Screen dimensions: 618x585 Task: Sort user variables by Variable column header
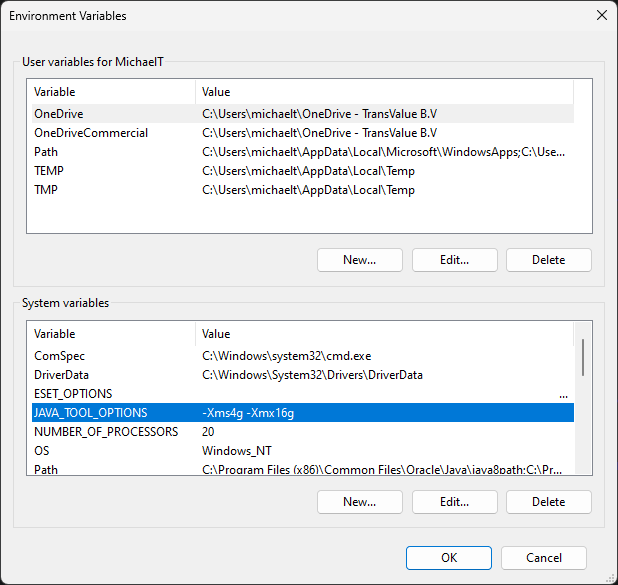pos(110,92)
